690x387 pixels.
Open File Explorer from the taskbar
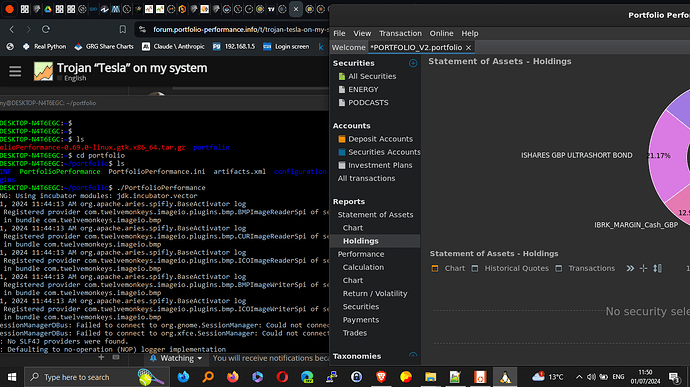430,377
